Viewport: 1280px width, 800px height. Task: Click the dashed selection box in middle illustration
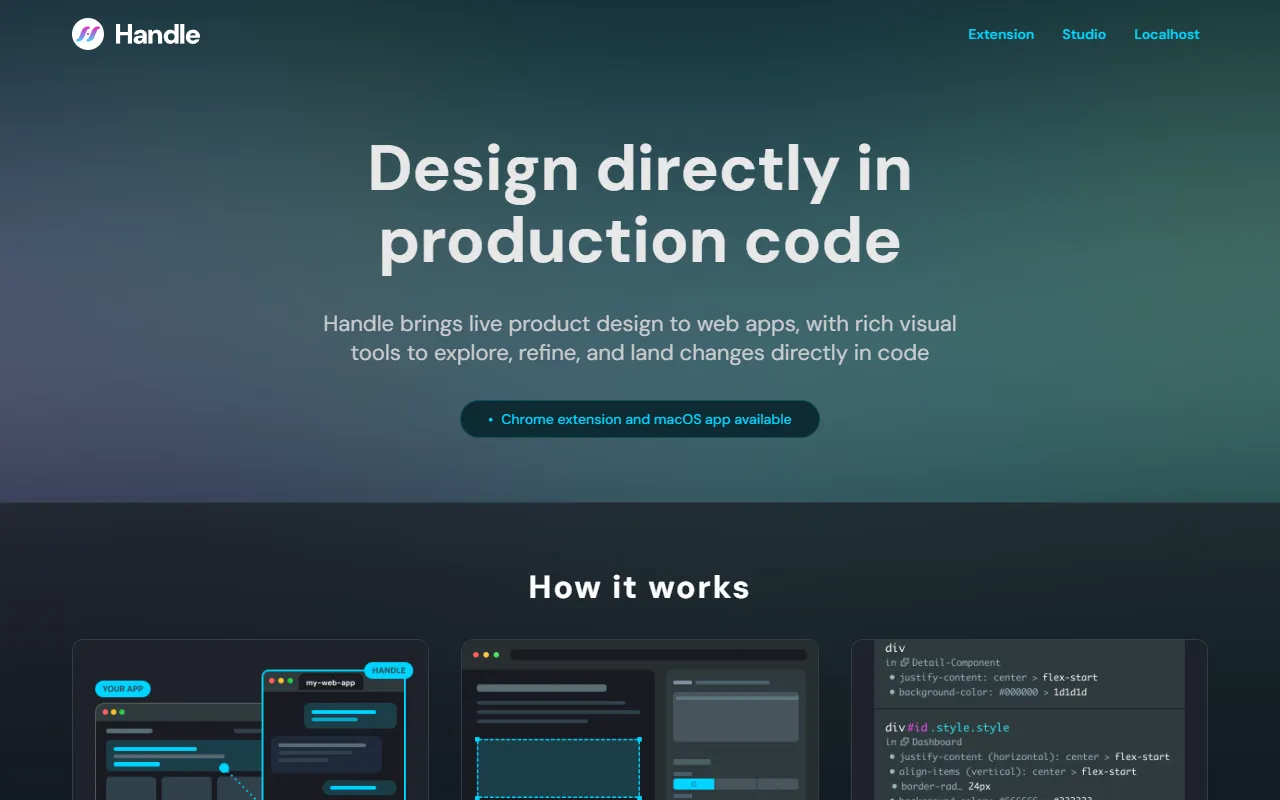558,768
